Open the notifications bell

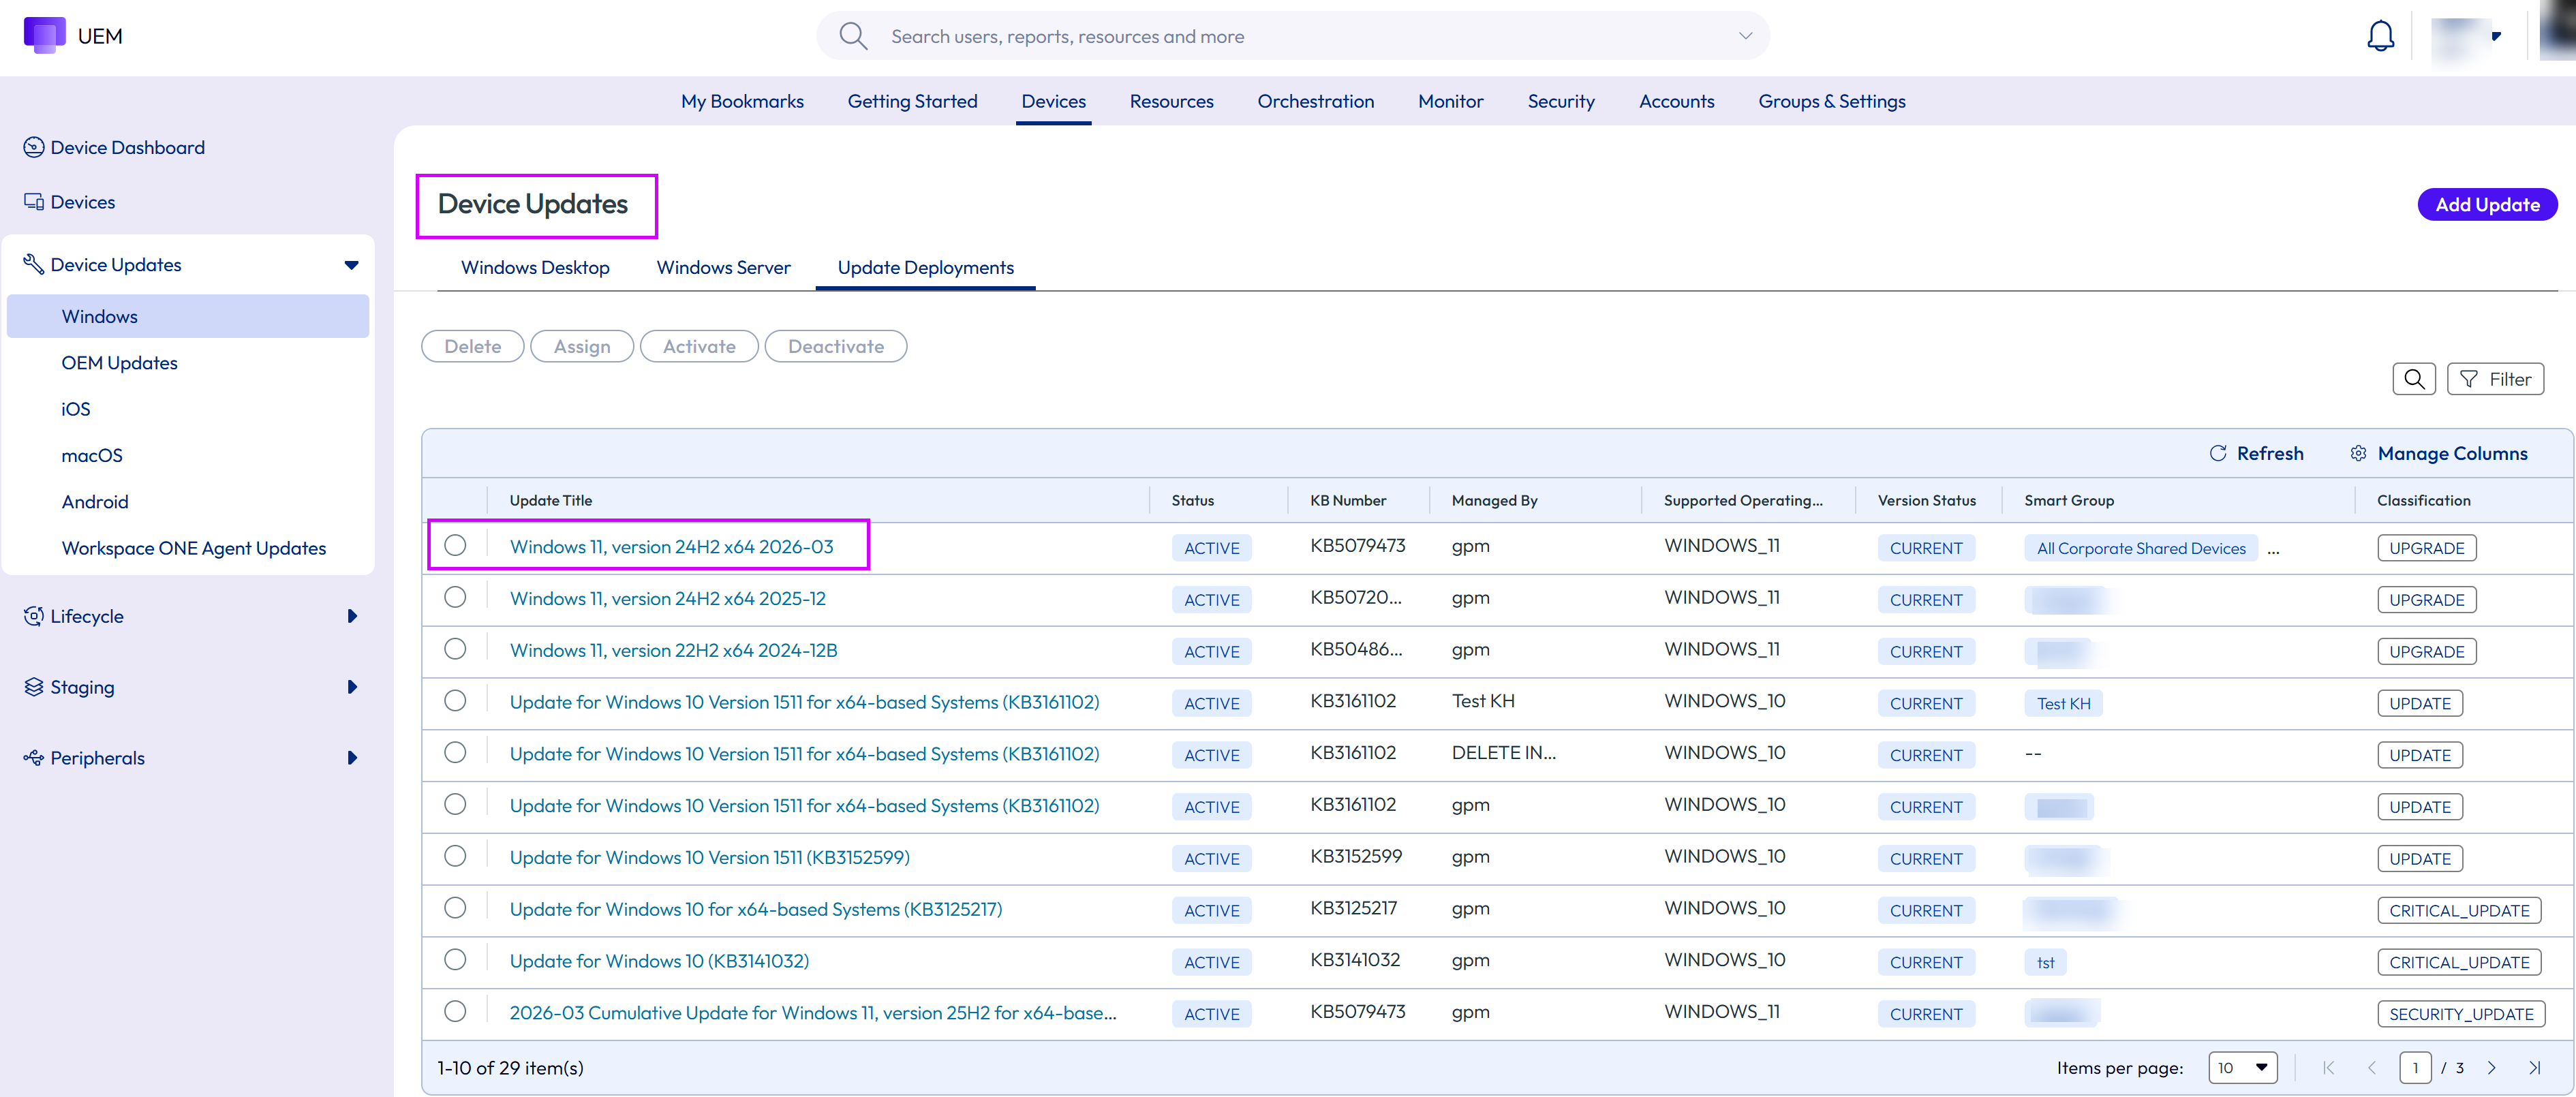coord(2380,37)
